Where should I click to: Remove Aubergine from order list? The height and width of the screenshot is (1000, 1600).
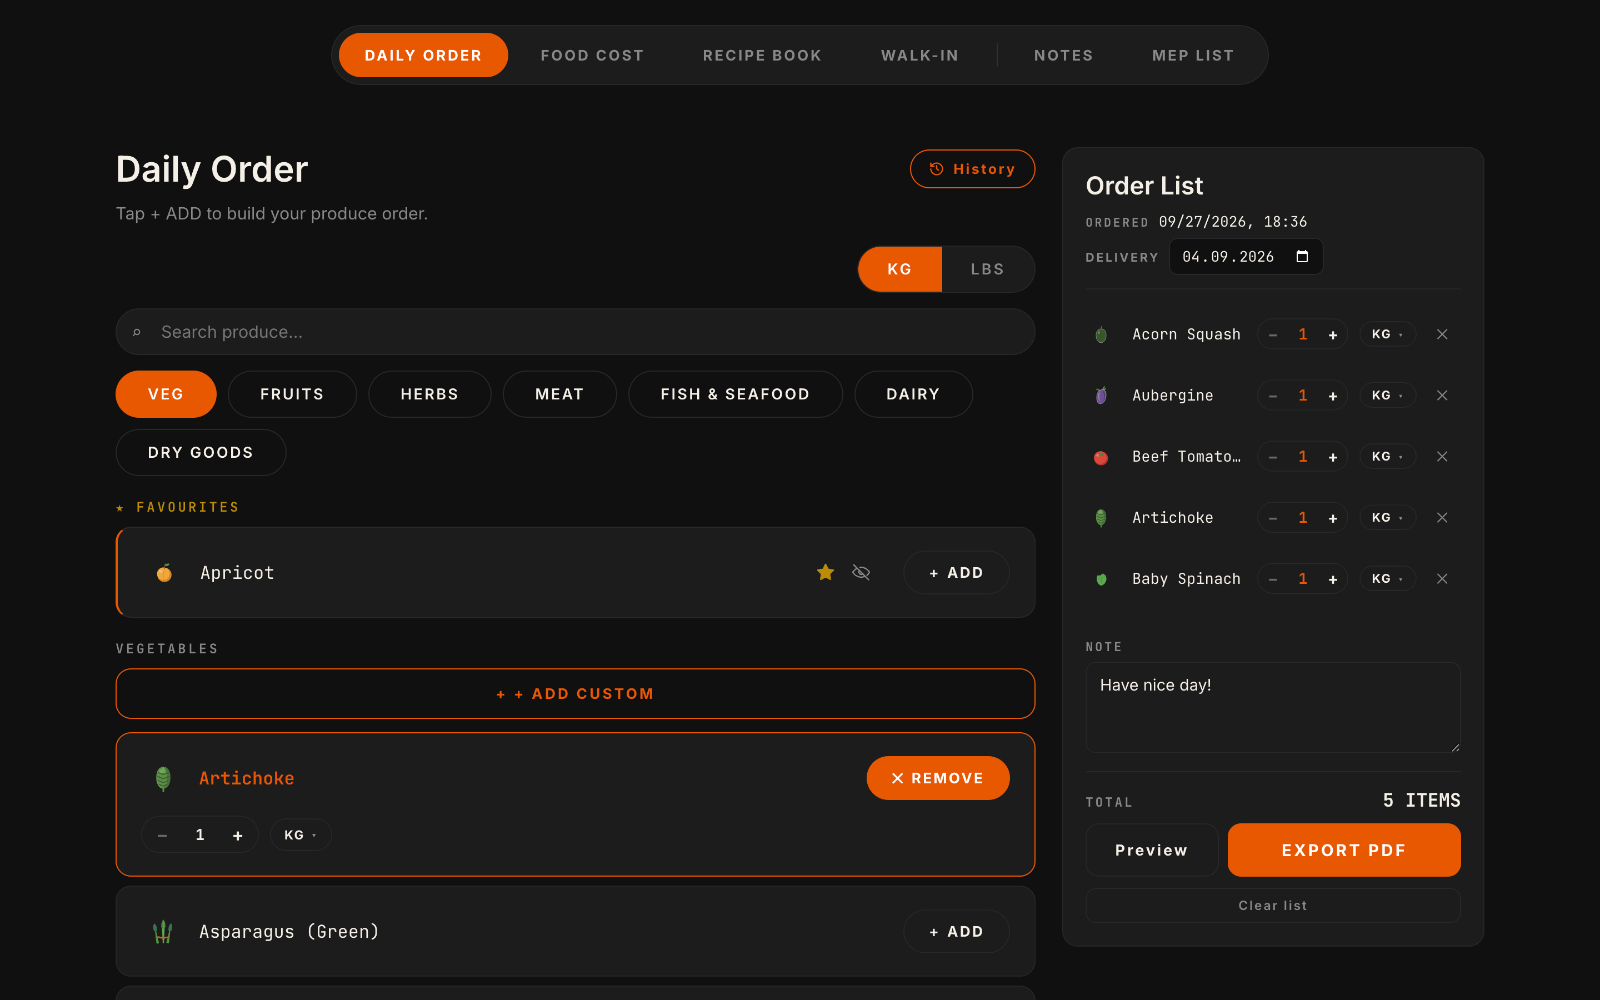(1442, 396)
